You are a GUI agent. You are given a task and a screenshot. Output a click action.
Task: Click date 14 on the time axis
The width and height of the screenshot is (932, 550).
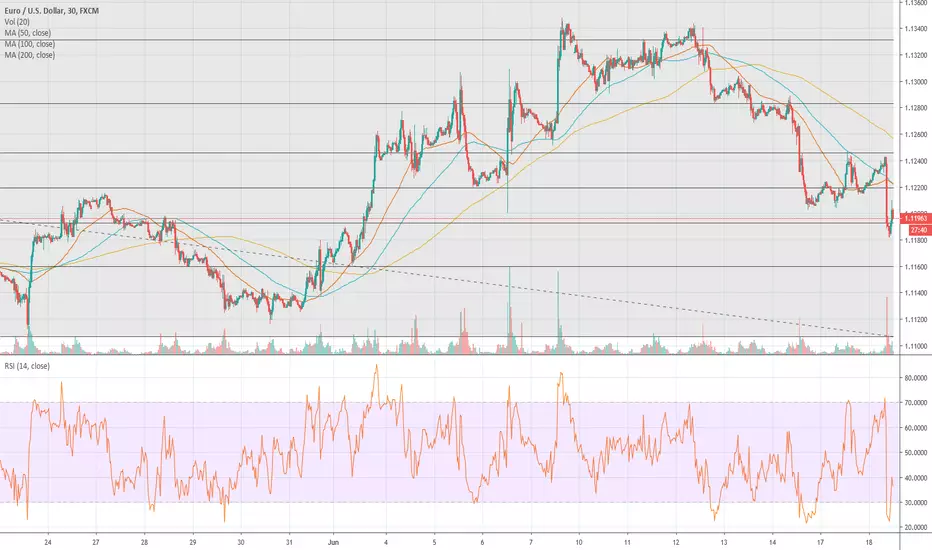(772, 542)
